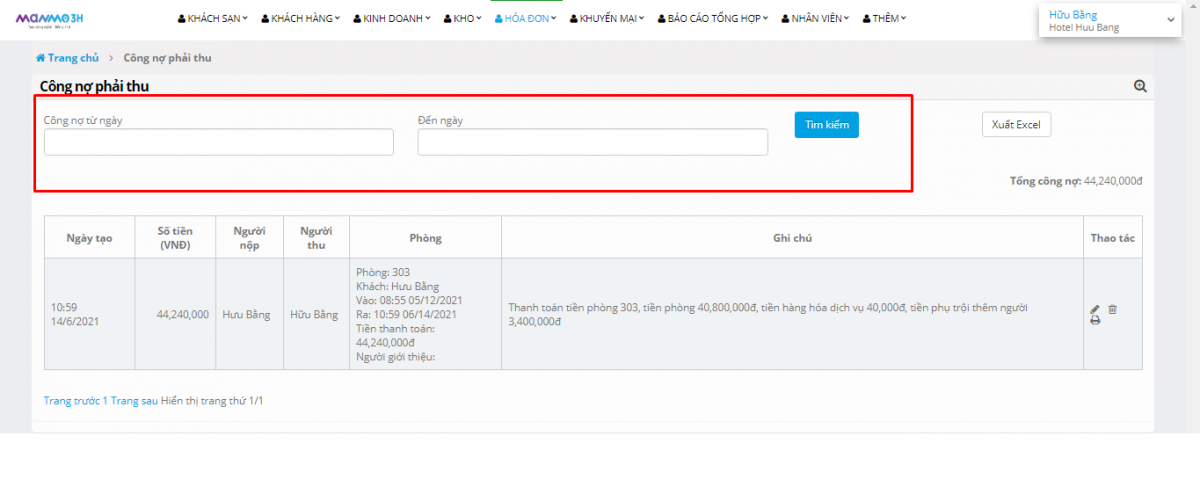
Task: Expand the KHÁCH HÀNG menu
Action: click(x=300, y=18)
